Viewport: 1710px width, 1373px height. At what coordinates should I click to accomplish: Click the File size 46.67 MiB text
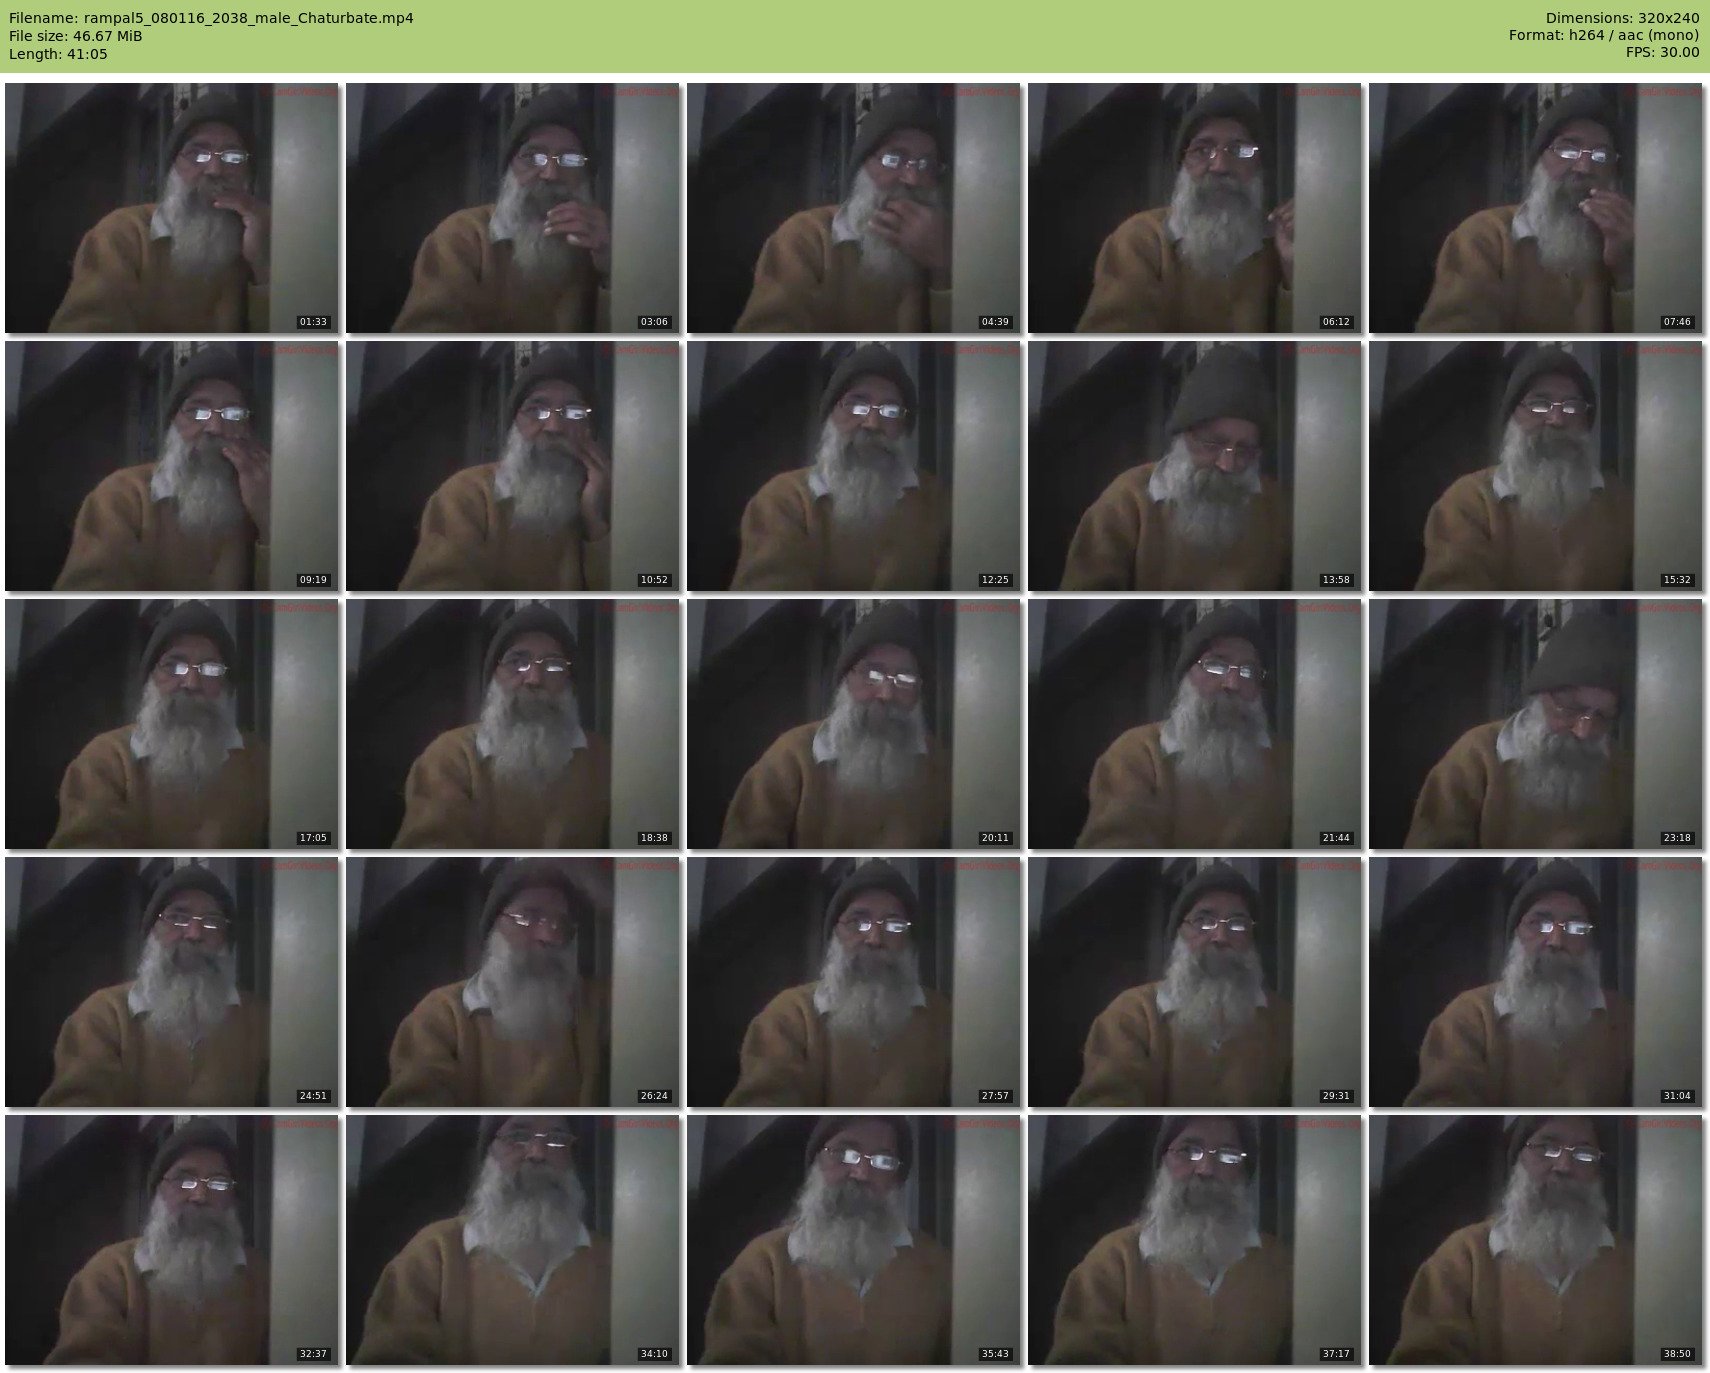tap(75, 36)
